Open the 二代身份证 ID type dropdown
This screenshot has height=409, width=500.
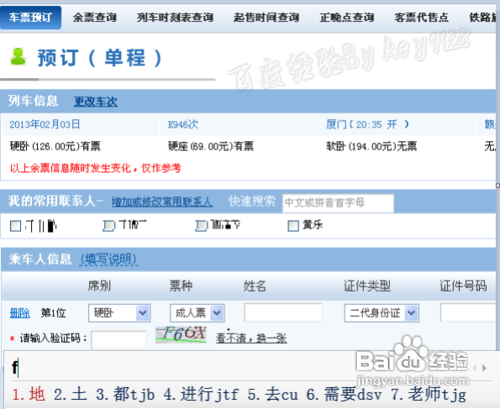pyautogui.click(x=381, y=313)
